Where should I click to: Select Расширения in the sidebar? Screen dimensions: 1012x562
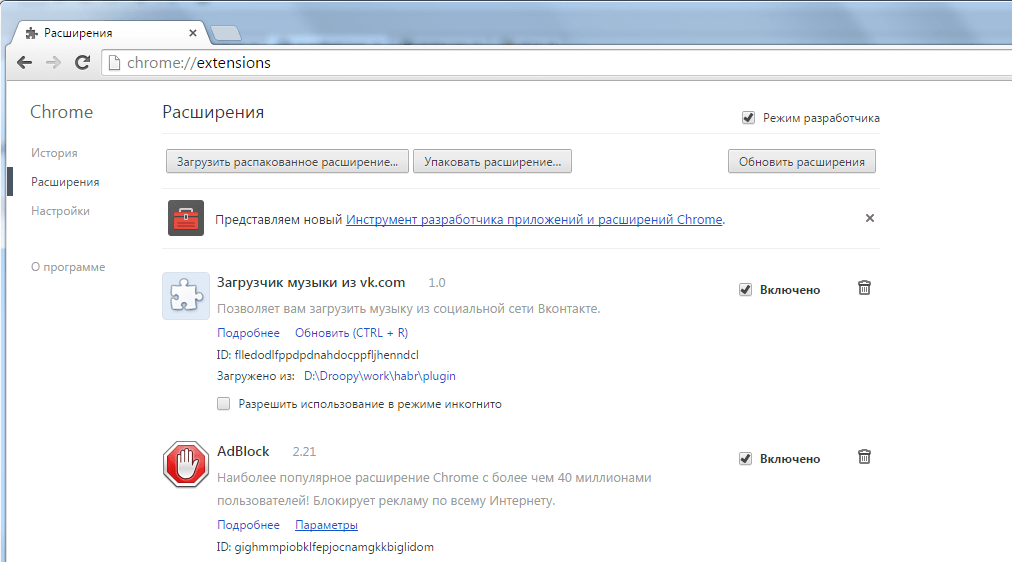coord(65,182)
